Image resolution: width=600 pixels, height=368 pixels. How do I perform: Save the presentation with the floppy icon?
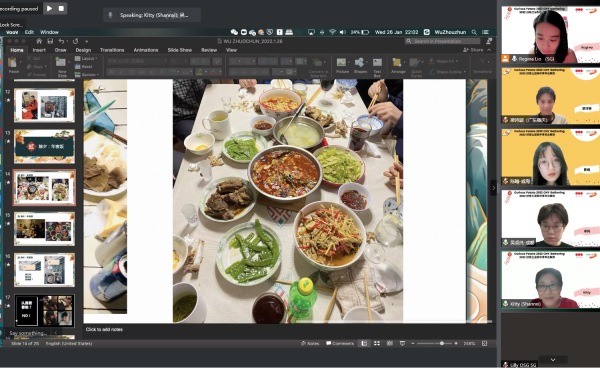click(50, 41)
